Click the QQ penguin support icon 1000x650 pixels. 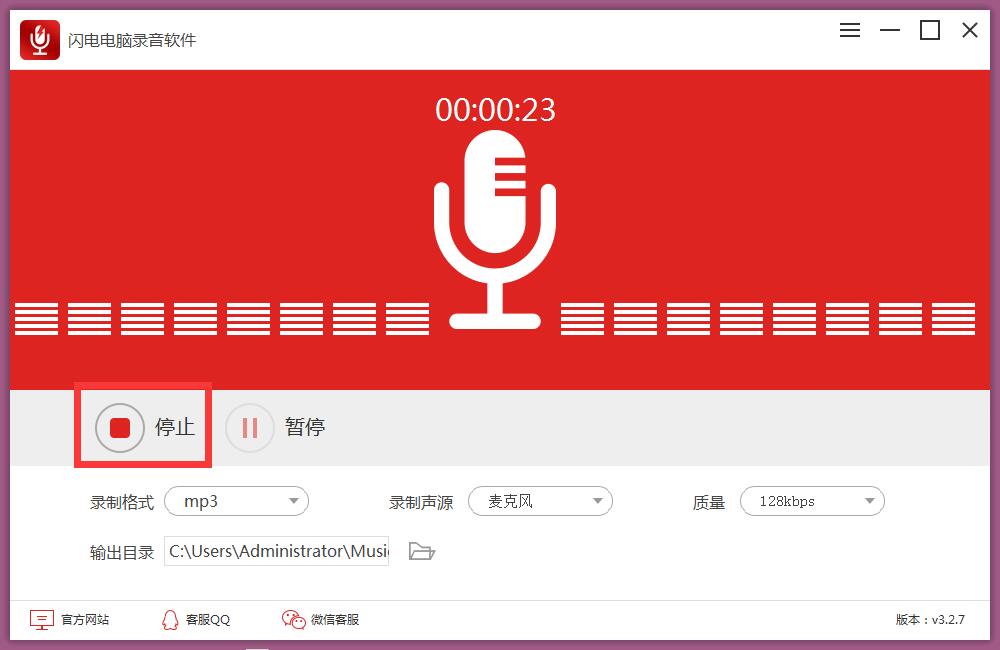click(170, 620)
